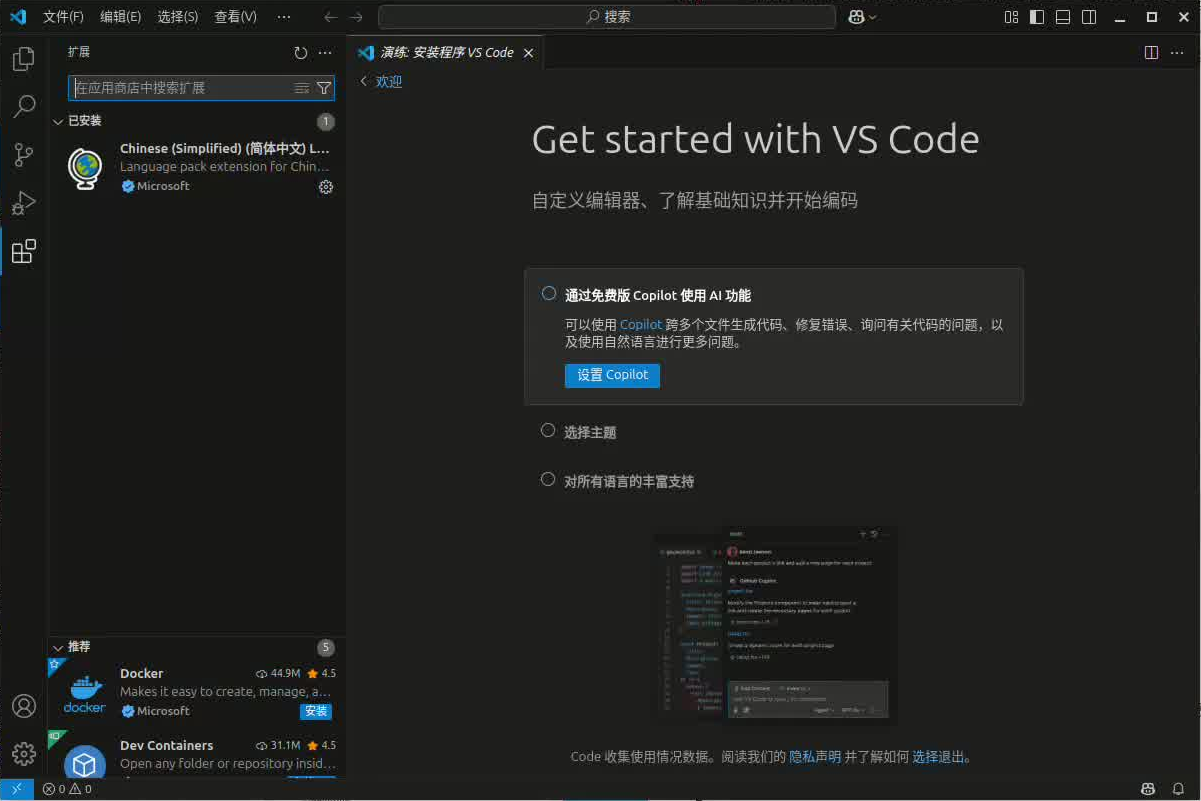Open the Docker extension title
Image resolution: width=1201 pixels, height=801 pixels.
coord(141,673)
